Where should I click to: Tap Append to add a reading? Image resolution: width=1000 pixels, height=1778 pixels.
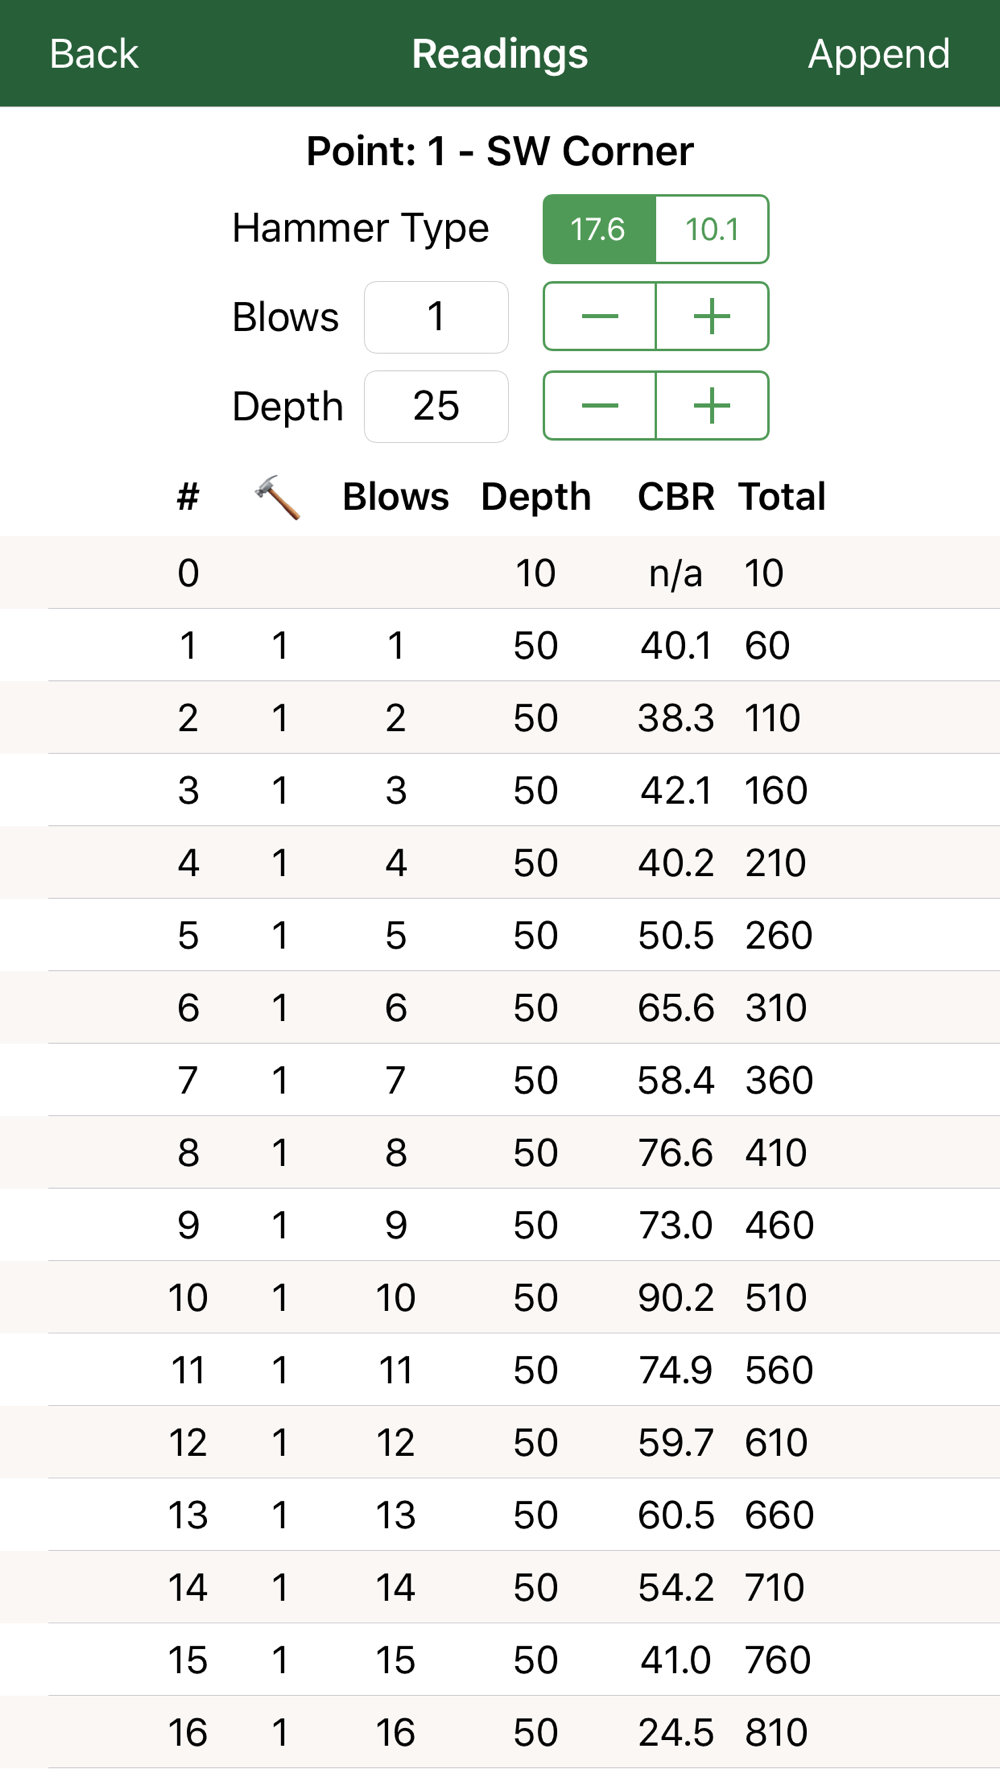point(878,54)
